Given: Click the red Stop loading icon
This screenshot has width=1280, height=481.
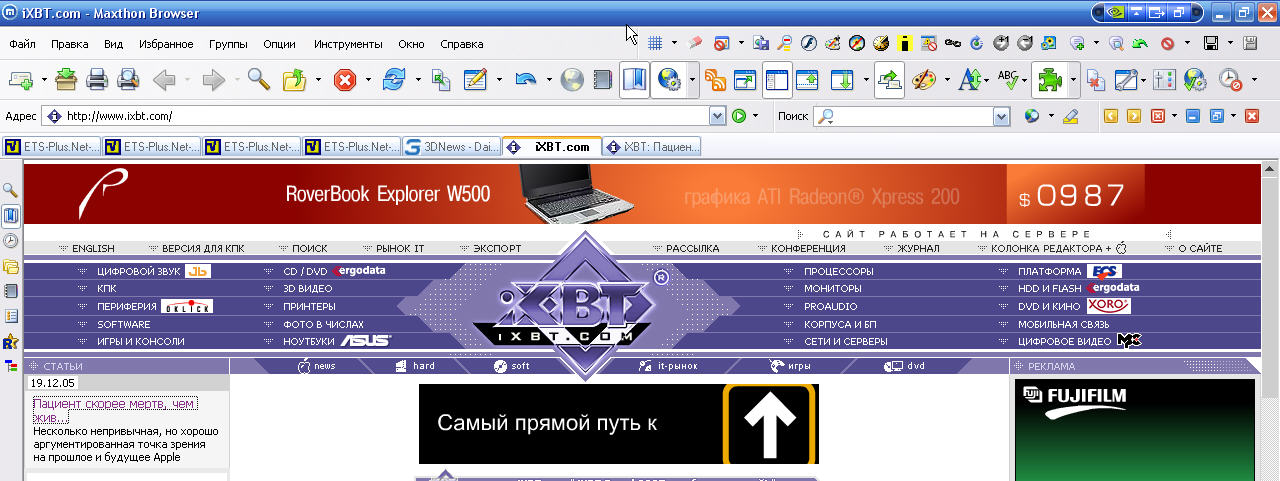Looking at the screenshot, I should coord(345,80).
